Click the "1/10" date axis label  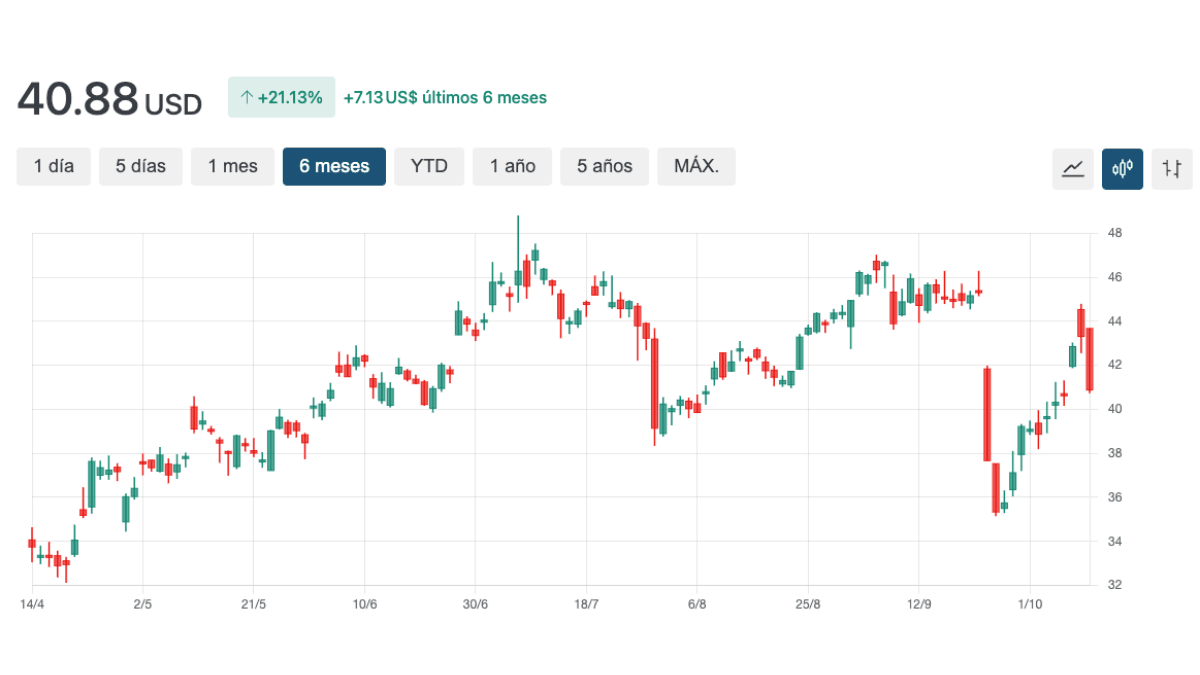pos(1030,603)
